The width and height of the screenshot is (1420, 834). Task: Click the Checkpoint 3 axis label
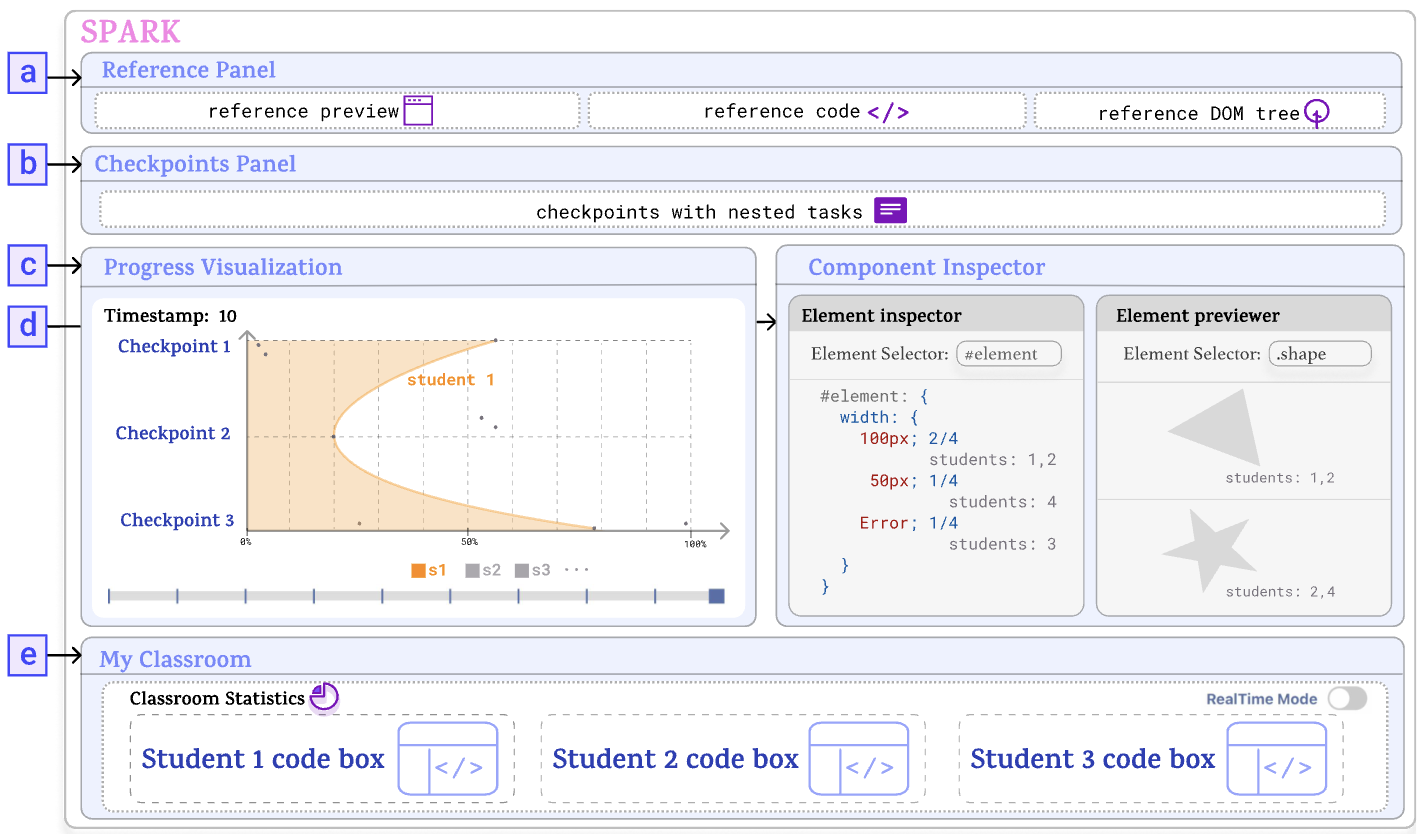177,520
